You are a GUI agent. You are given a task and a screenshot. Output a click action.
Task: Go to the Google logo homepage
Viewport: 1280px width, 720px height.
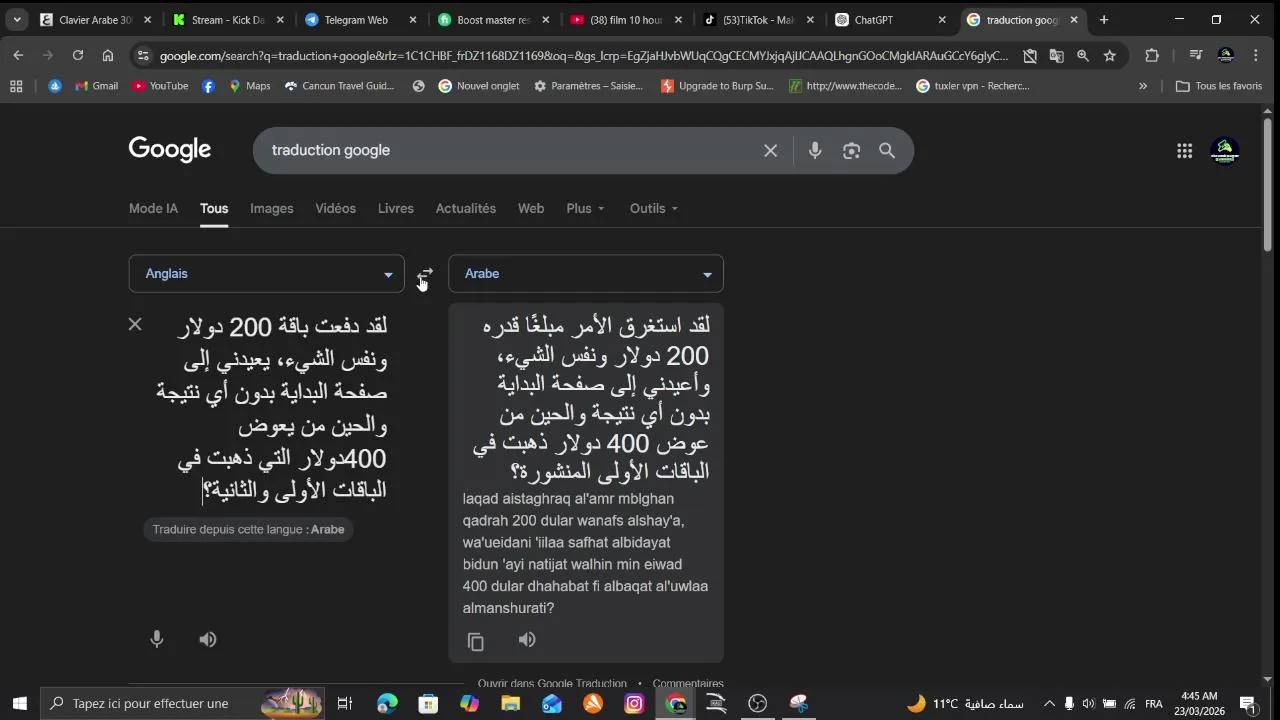pos(170,150)
